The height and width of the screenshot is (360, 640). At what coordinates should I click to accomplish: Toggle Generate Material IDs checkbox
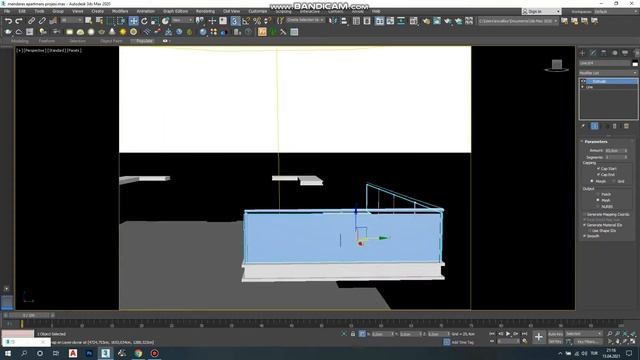click(x=584, y=225)
